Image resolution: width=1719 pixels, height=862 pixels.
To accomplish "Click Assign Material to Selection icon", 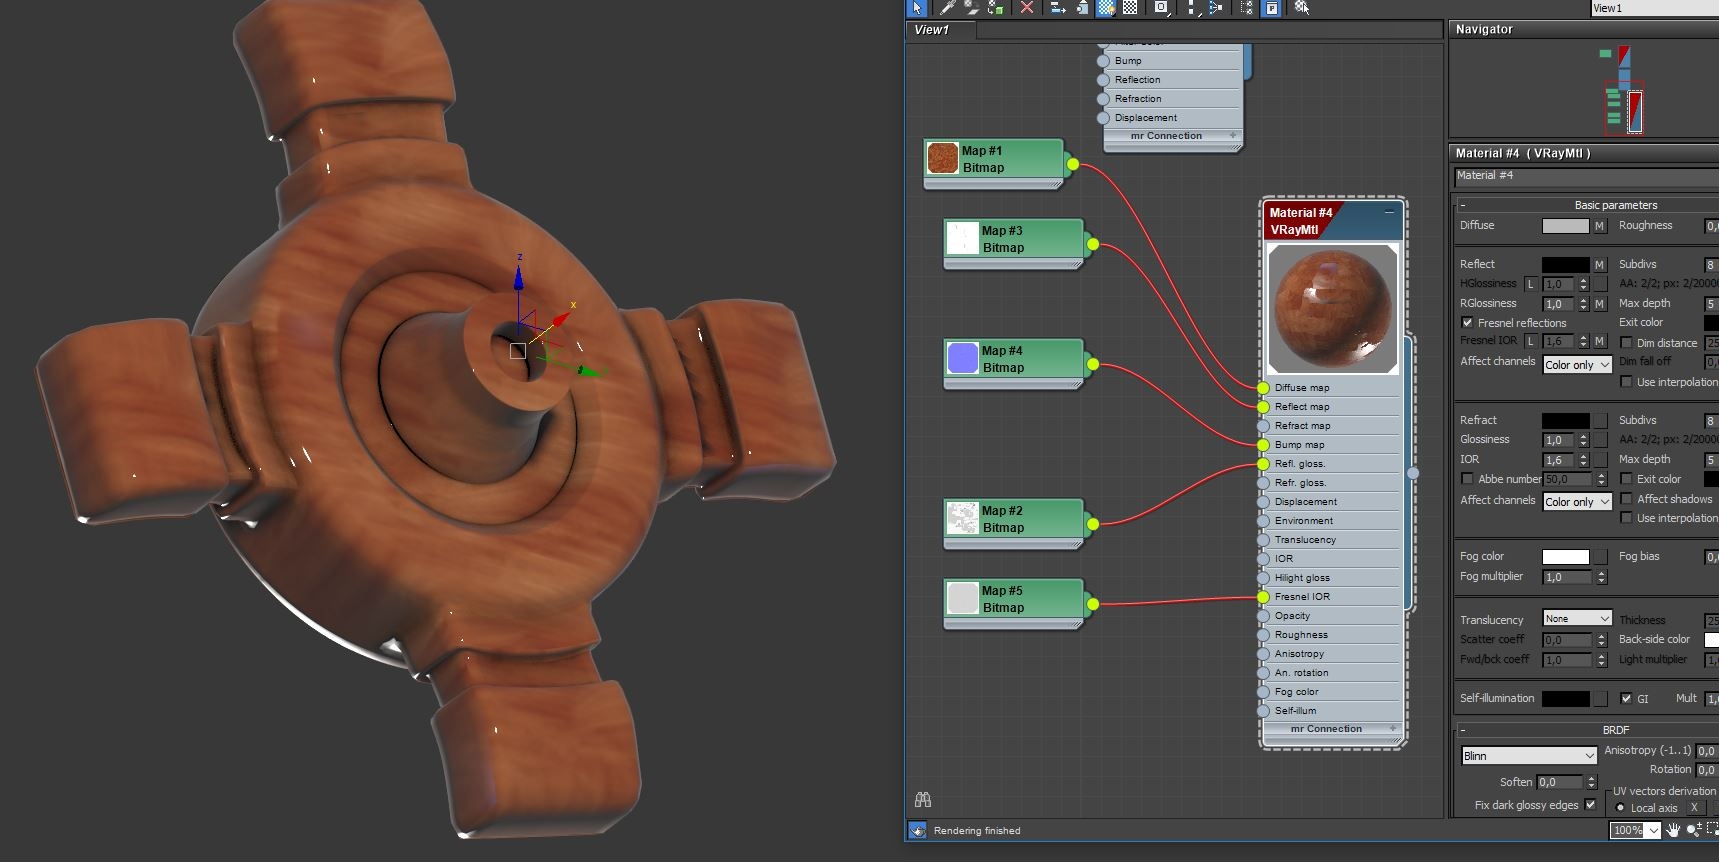I will 995,8.
